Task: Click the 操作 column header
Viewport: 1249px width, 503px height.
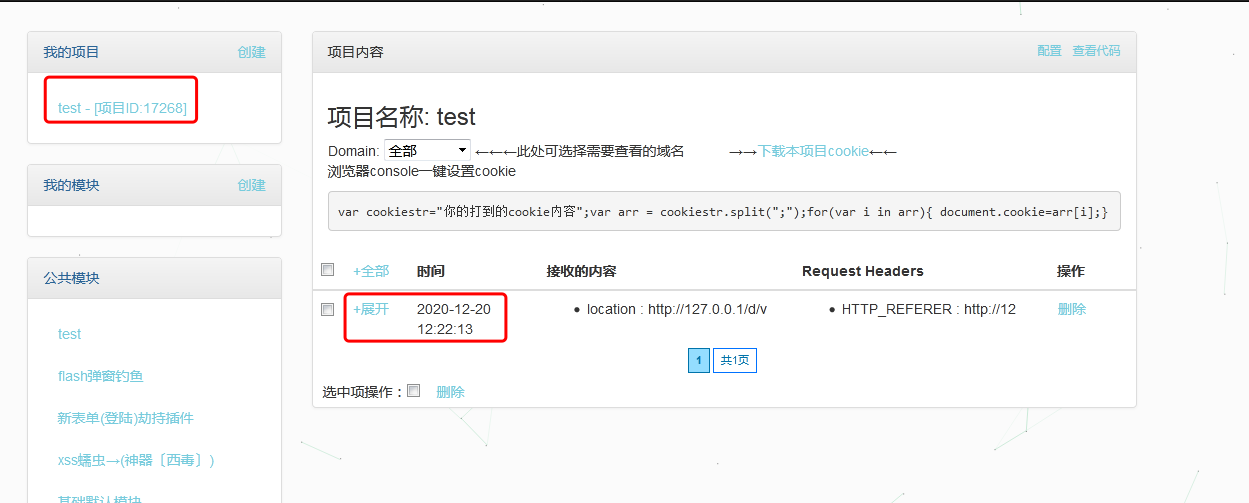Action: [x=1071, y=271]
